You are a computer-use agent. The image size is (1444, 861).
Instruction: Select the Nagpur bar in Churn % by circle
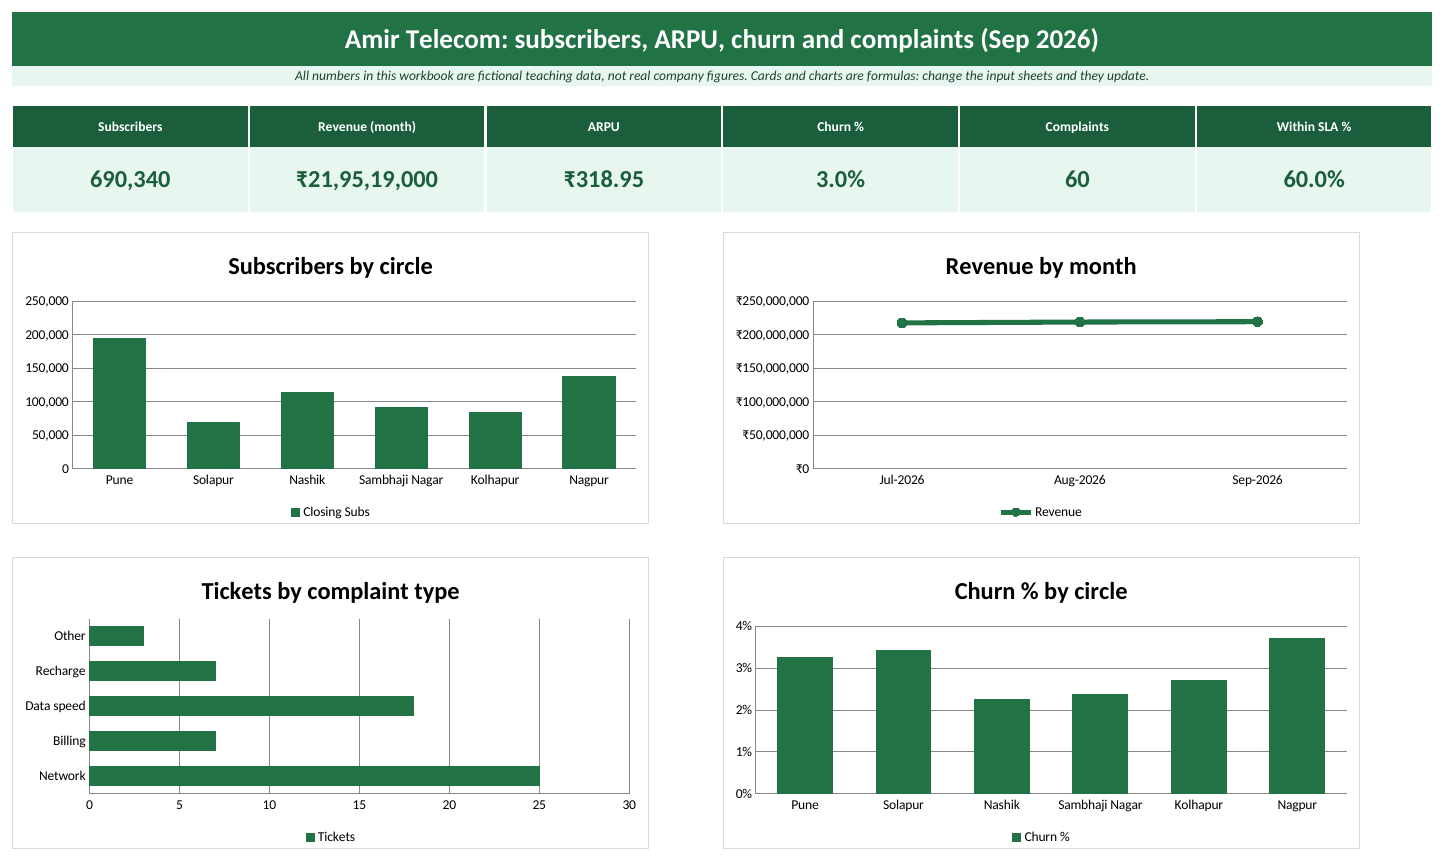pos(1297,716)
